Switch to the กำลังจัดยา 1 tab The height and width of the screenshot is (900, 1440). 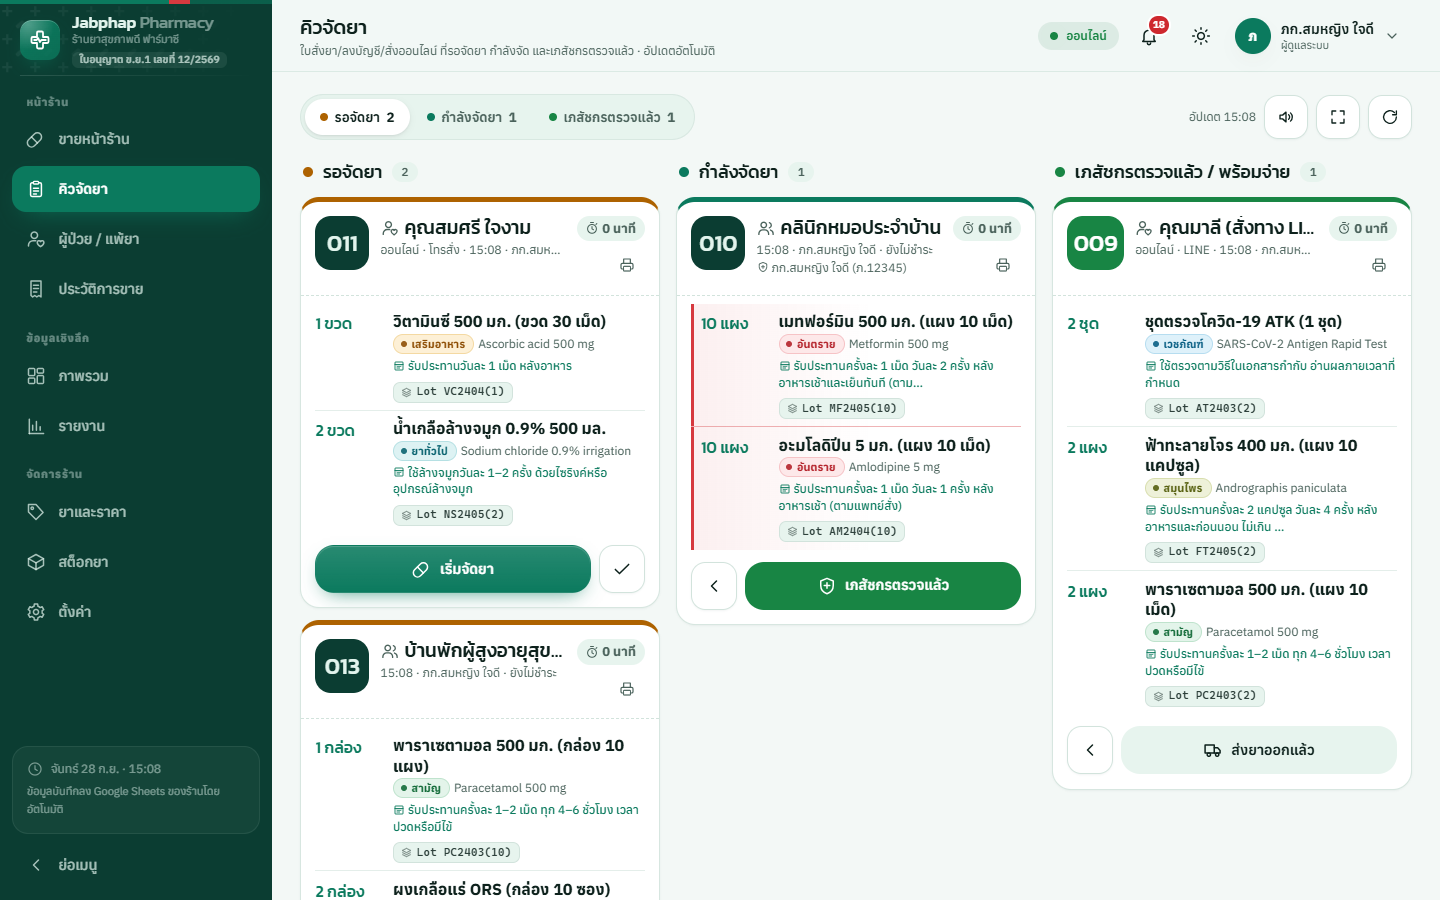point(472,117)
